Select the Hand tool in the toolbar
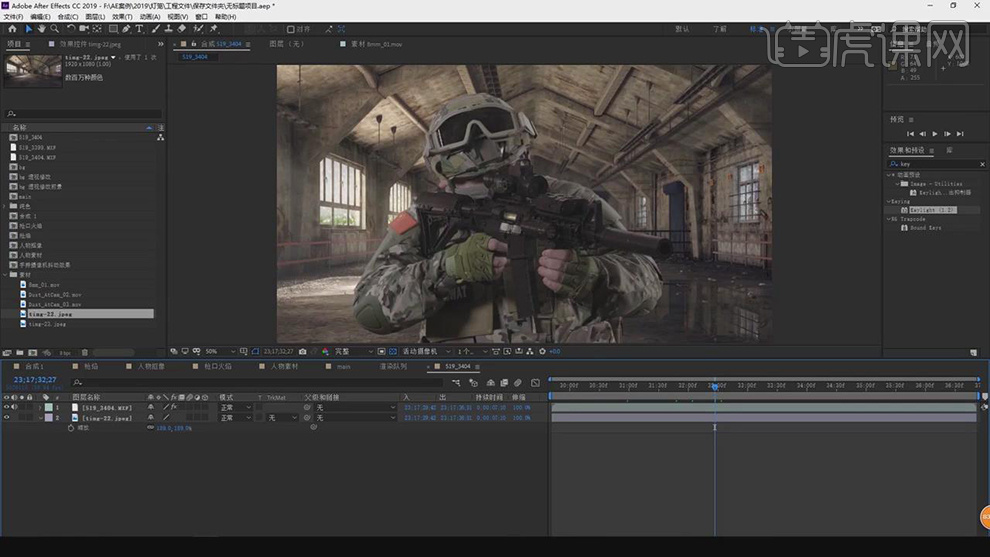 pos(41,29)
